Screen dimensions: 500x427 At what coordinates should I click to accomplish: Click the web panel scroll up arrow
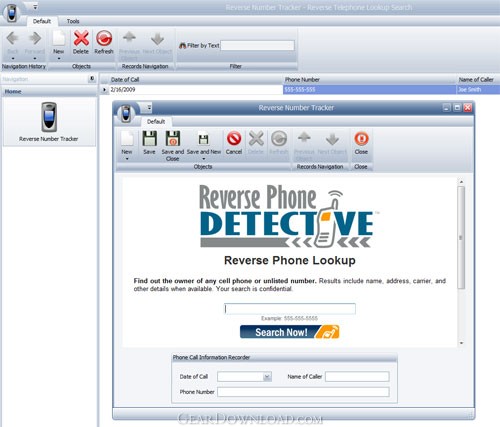point(461,182)
